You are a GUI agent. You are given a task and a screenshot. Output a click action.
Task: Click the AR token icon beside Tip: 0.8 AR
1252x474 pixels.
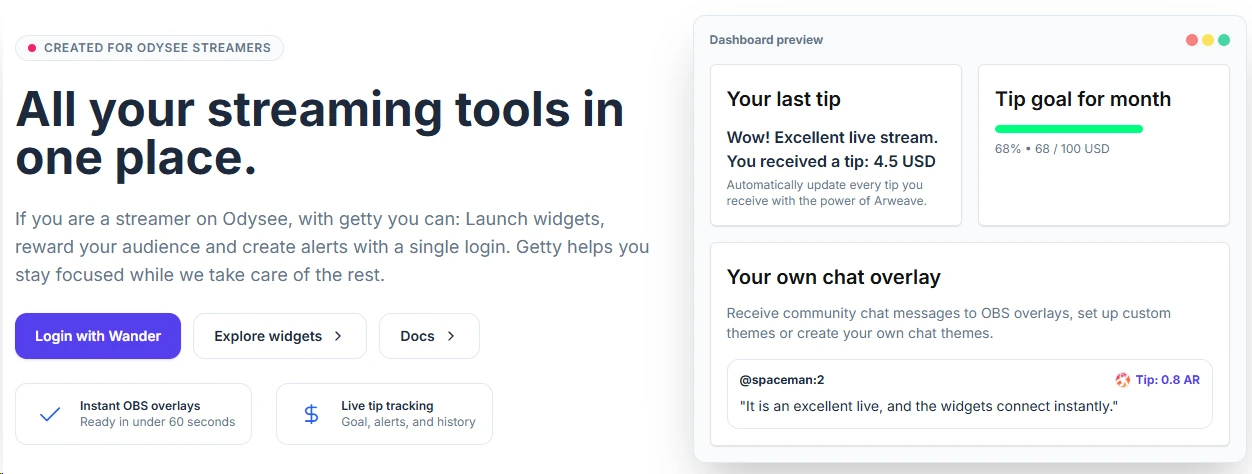click(1123, 380)
